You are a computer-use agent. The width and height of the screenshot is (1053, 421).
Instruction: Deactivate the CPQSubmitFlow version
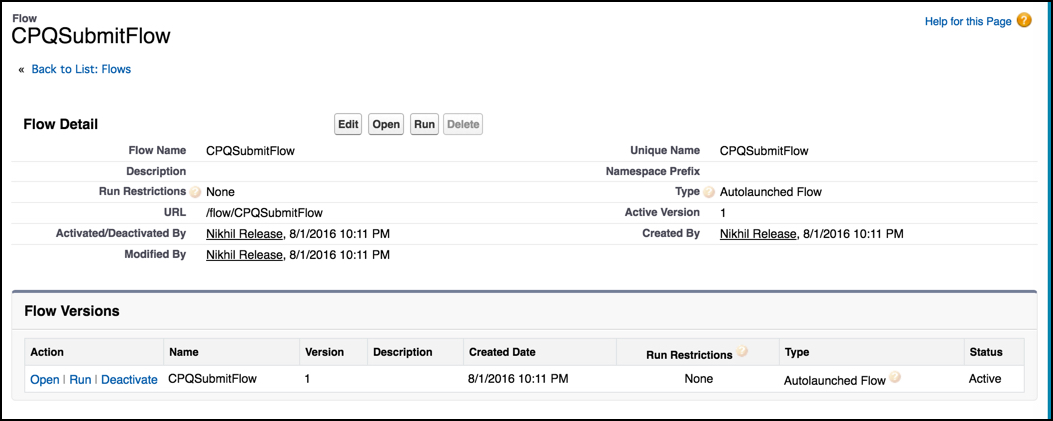[129, 379]
